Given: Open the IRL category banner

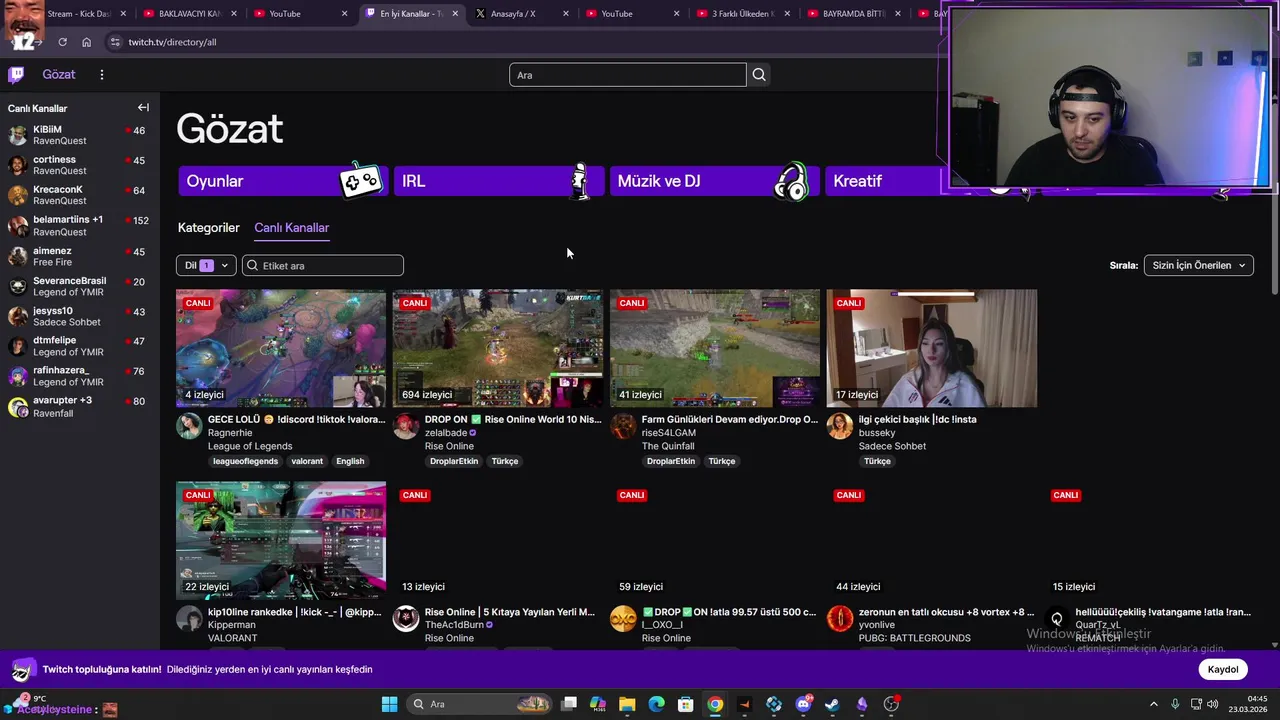Looking at the screenshot, I should point(499,181).
